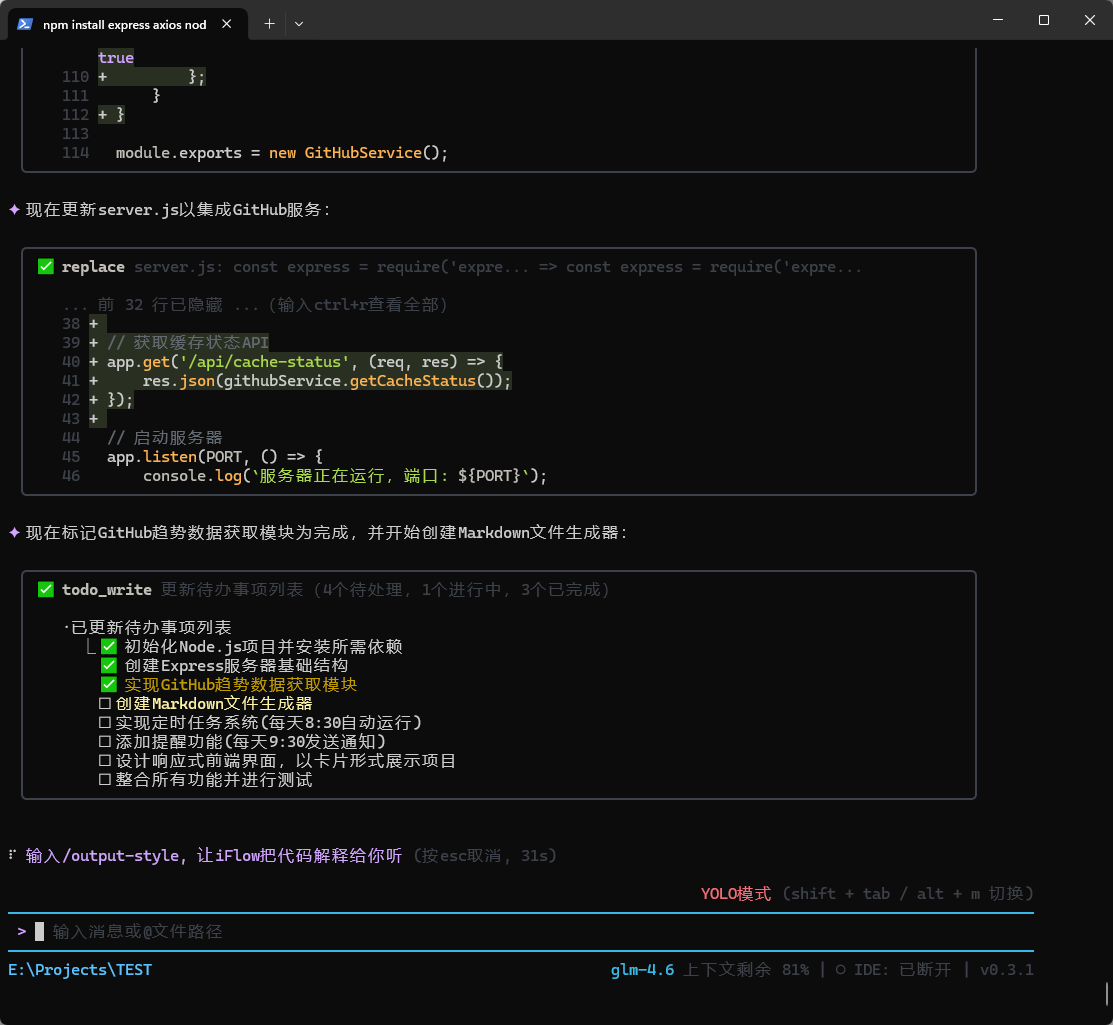Click the prompt ">" marker in the input line
The height and width of the screenshot is (1025, 1113).
[x=22, y=930]
